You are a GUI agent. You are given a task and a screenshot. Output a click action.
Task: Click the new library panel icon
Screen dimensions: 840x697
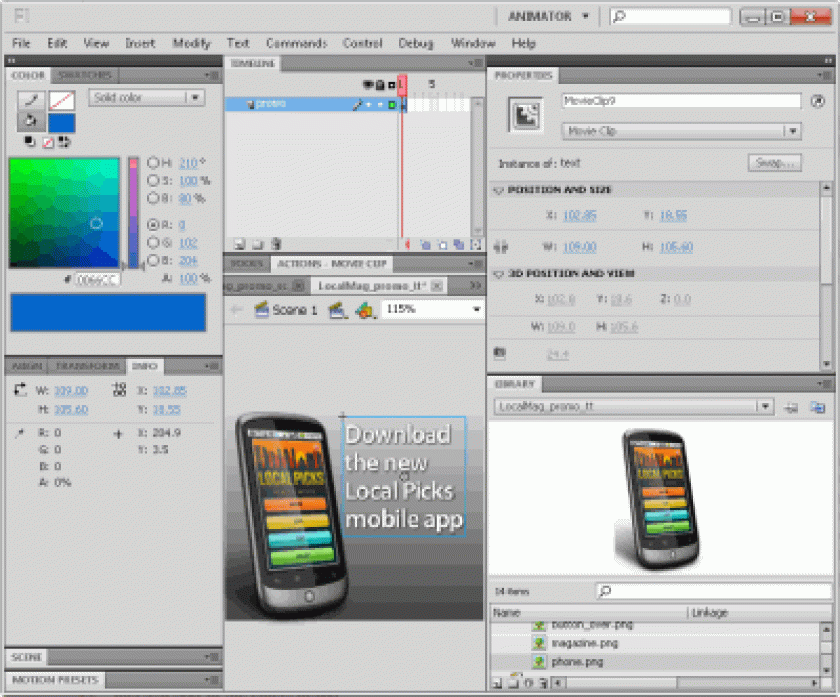click(818, 407)
